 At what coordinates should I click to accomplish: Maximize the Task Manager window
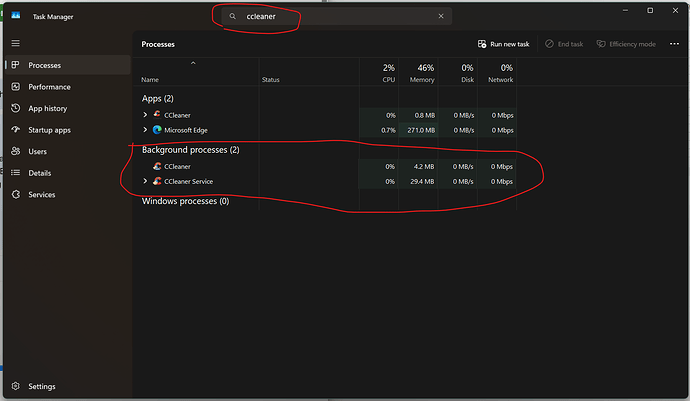pyautogui.click(x=650, y=10)
